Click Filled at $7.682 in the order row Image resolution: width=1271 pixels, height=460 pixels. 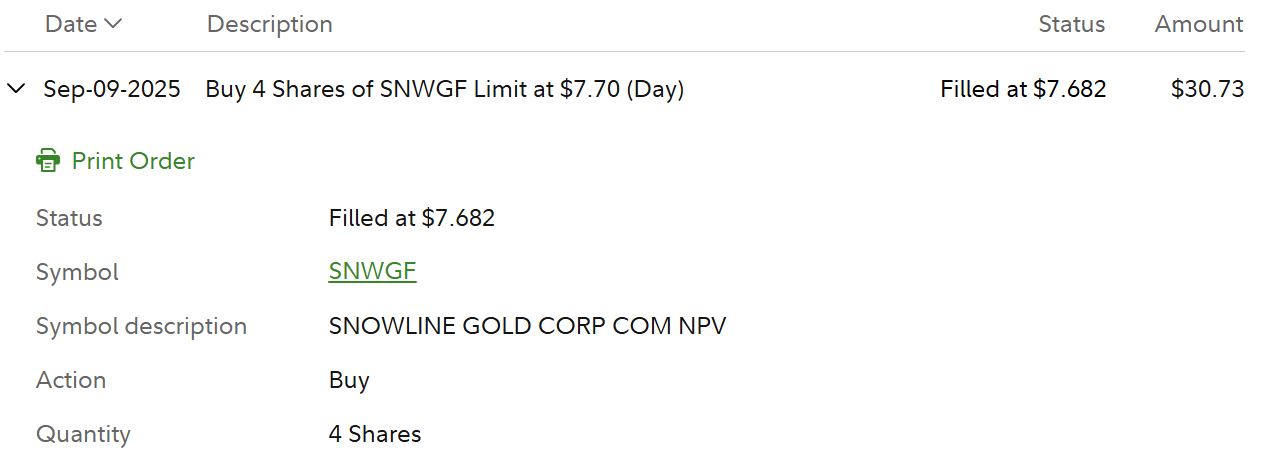pyautogui.click(x=1022, y=89)
